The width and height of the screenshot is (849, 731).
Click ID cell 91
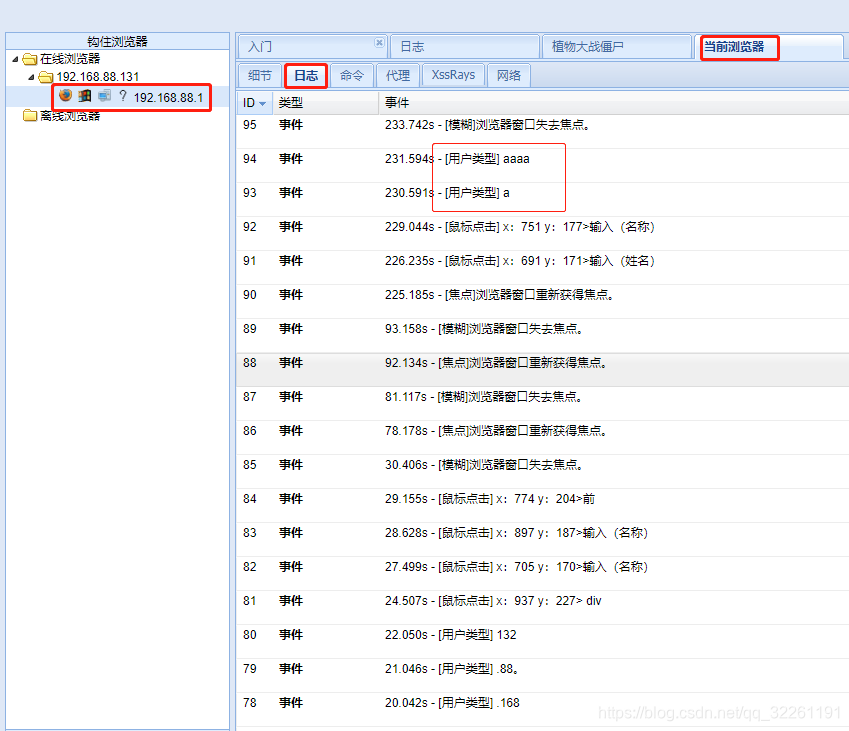250,261
